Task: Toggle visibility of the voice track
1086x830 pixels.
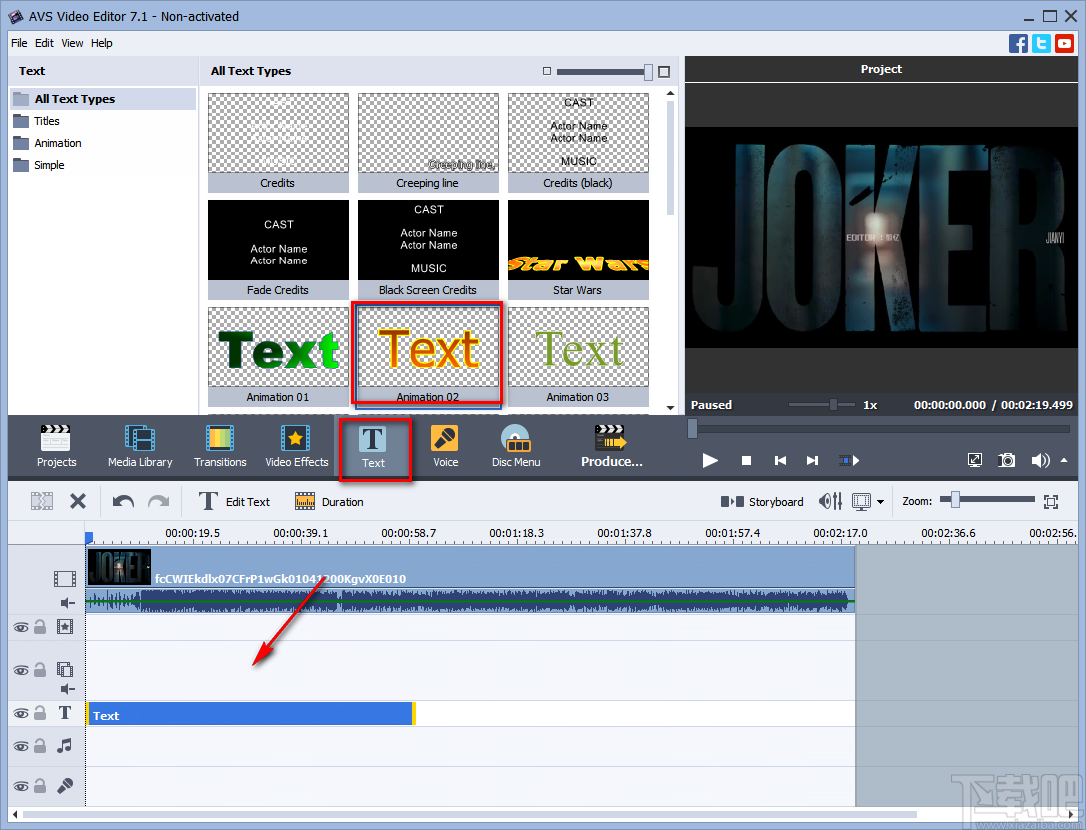Action: pos(21,786)
